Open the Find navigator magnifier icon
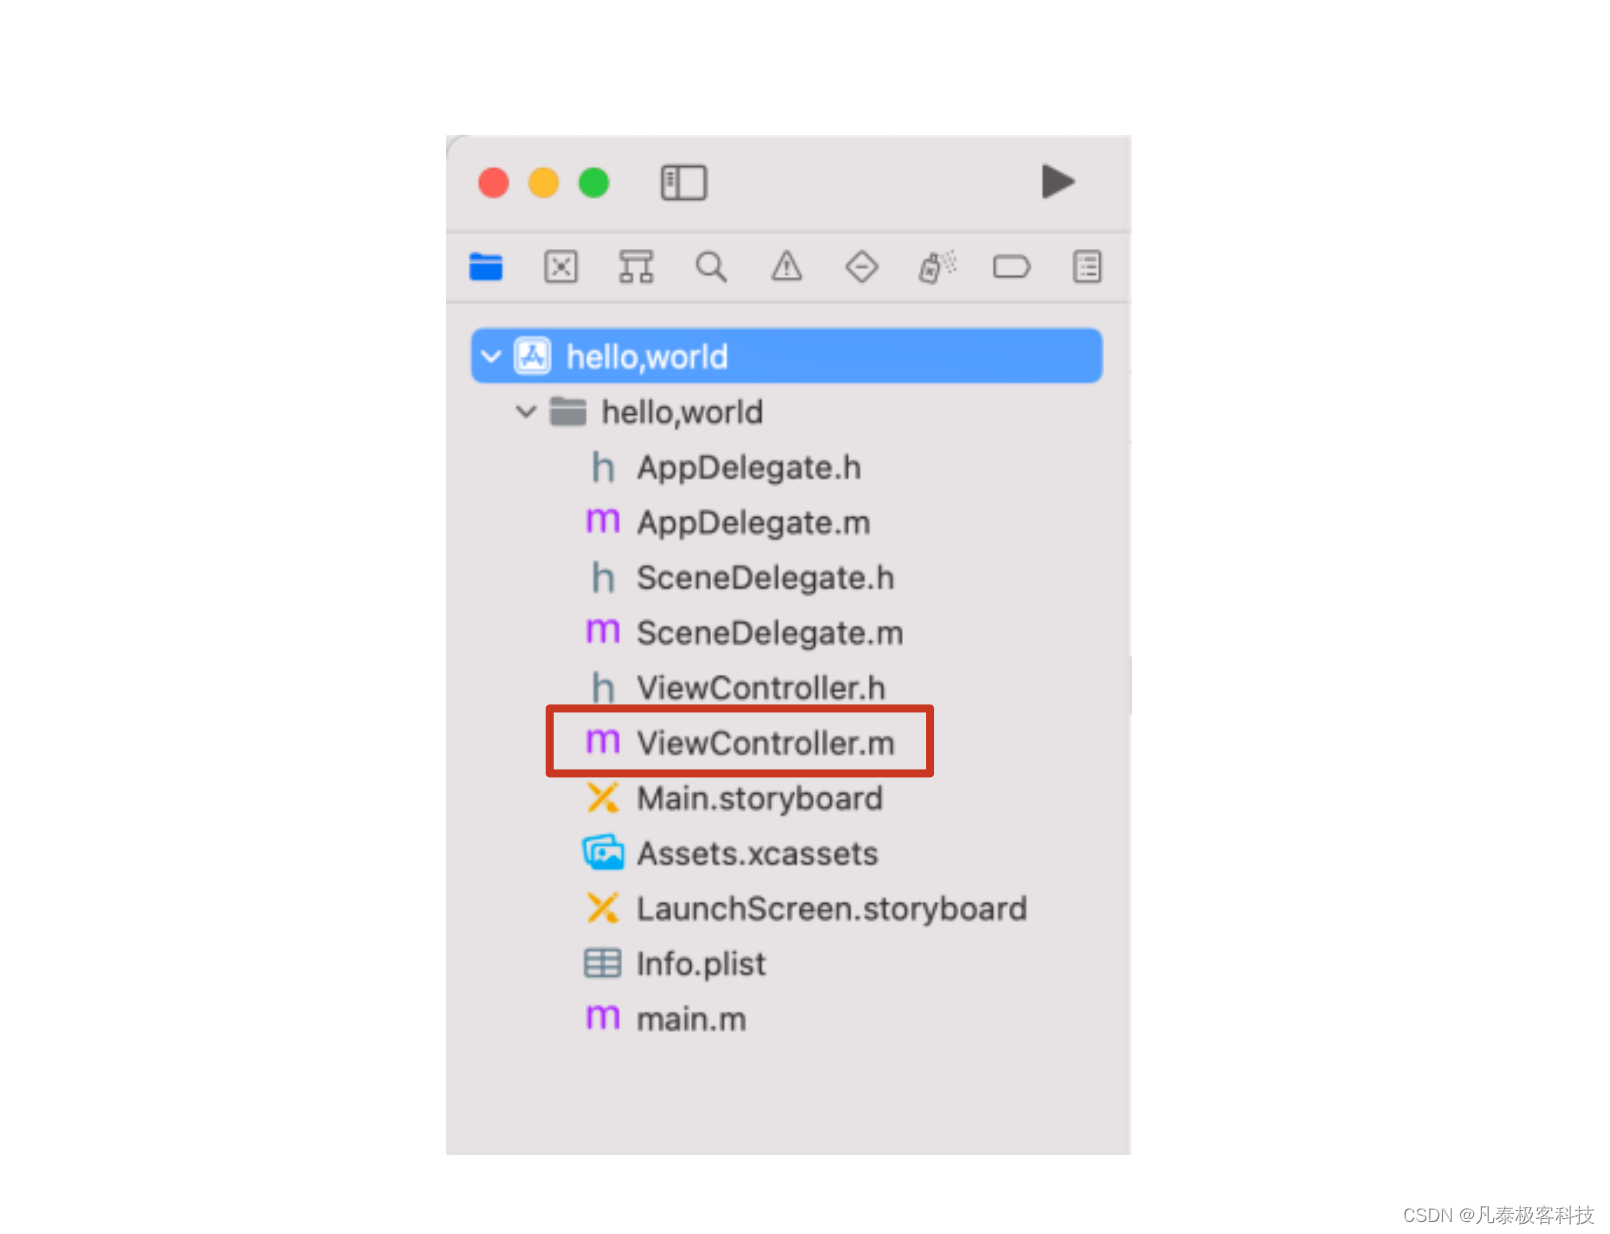 [x=711, y=267]
